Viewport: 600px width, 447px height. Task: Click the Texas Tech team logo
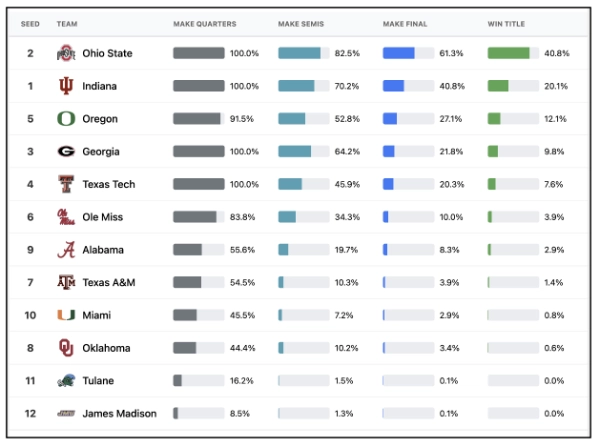(x=66, y=184)
